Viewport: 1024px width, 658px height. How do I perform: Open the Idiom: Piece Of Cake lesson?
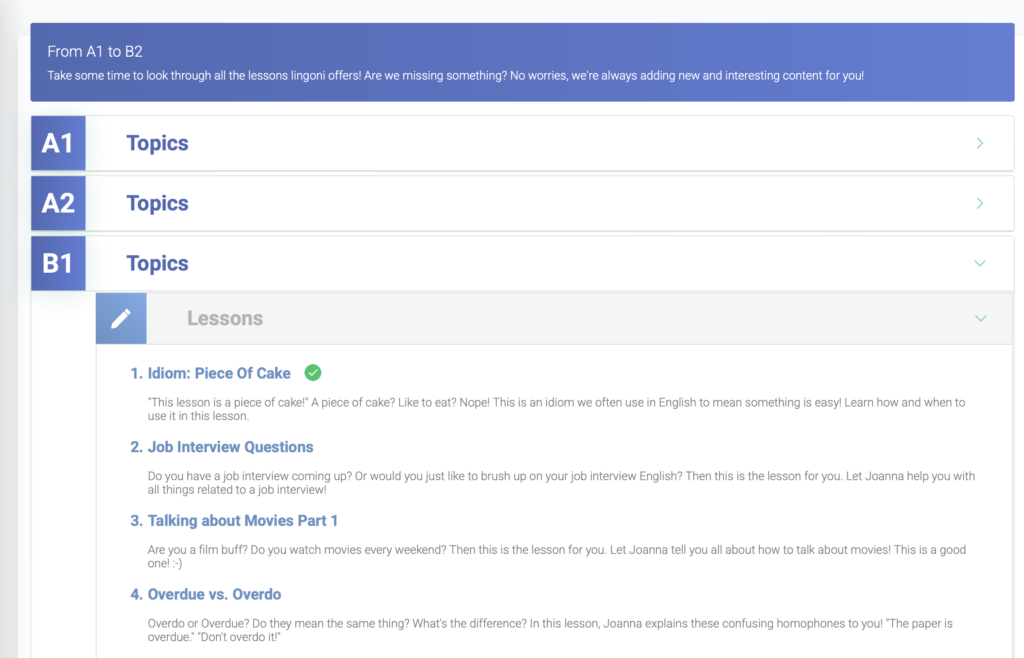pyautogui.click(x=218, y=373)
